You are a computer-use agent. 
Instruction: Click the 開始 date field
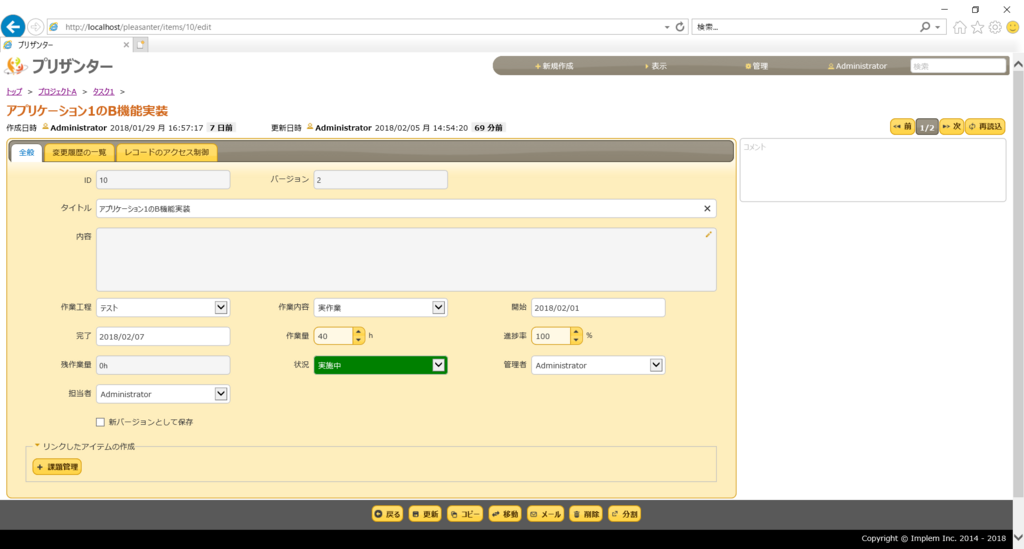598,307
